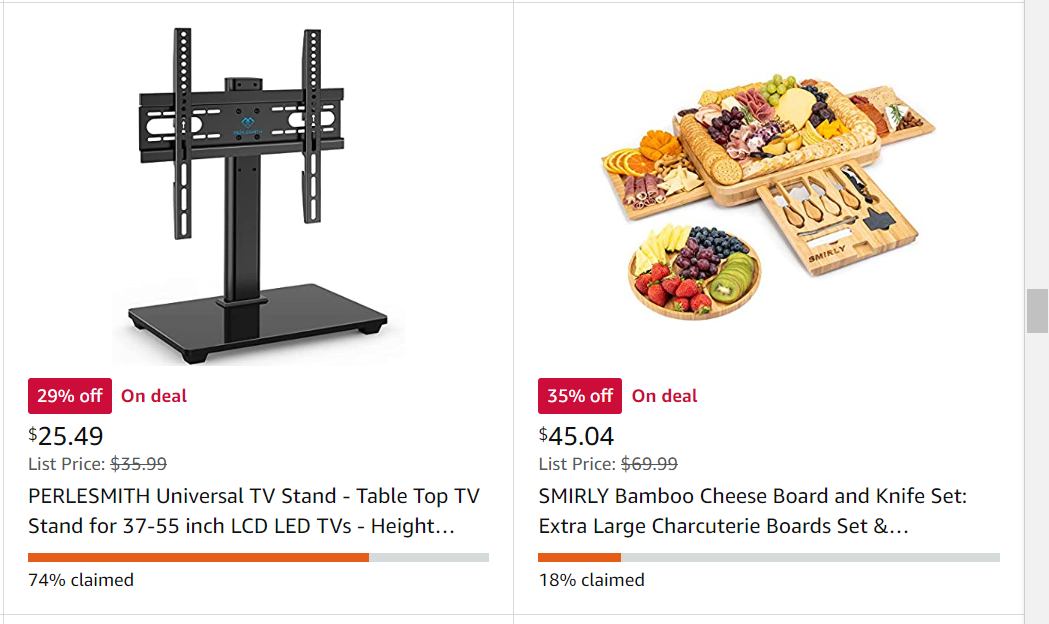Screen dimensions: 1049x624
Task: Click the 29% off deal badge
Action: [x=70, y=396]
